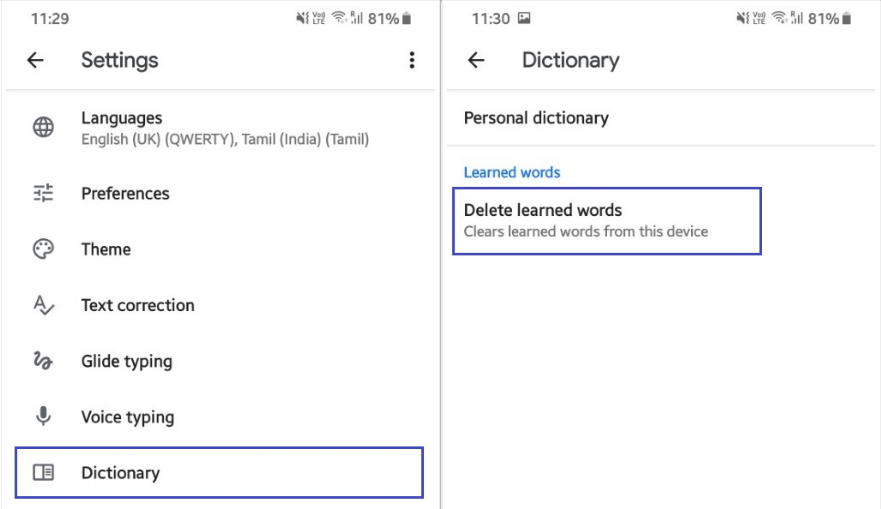
Task: Open Text correction settings
Action: [219, 305]
